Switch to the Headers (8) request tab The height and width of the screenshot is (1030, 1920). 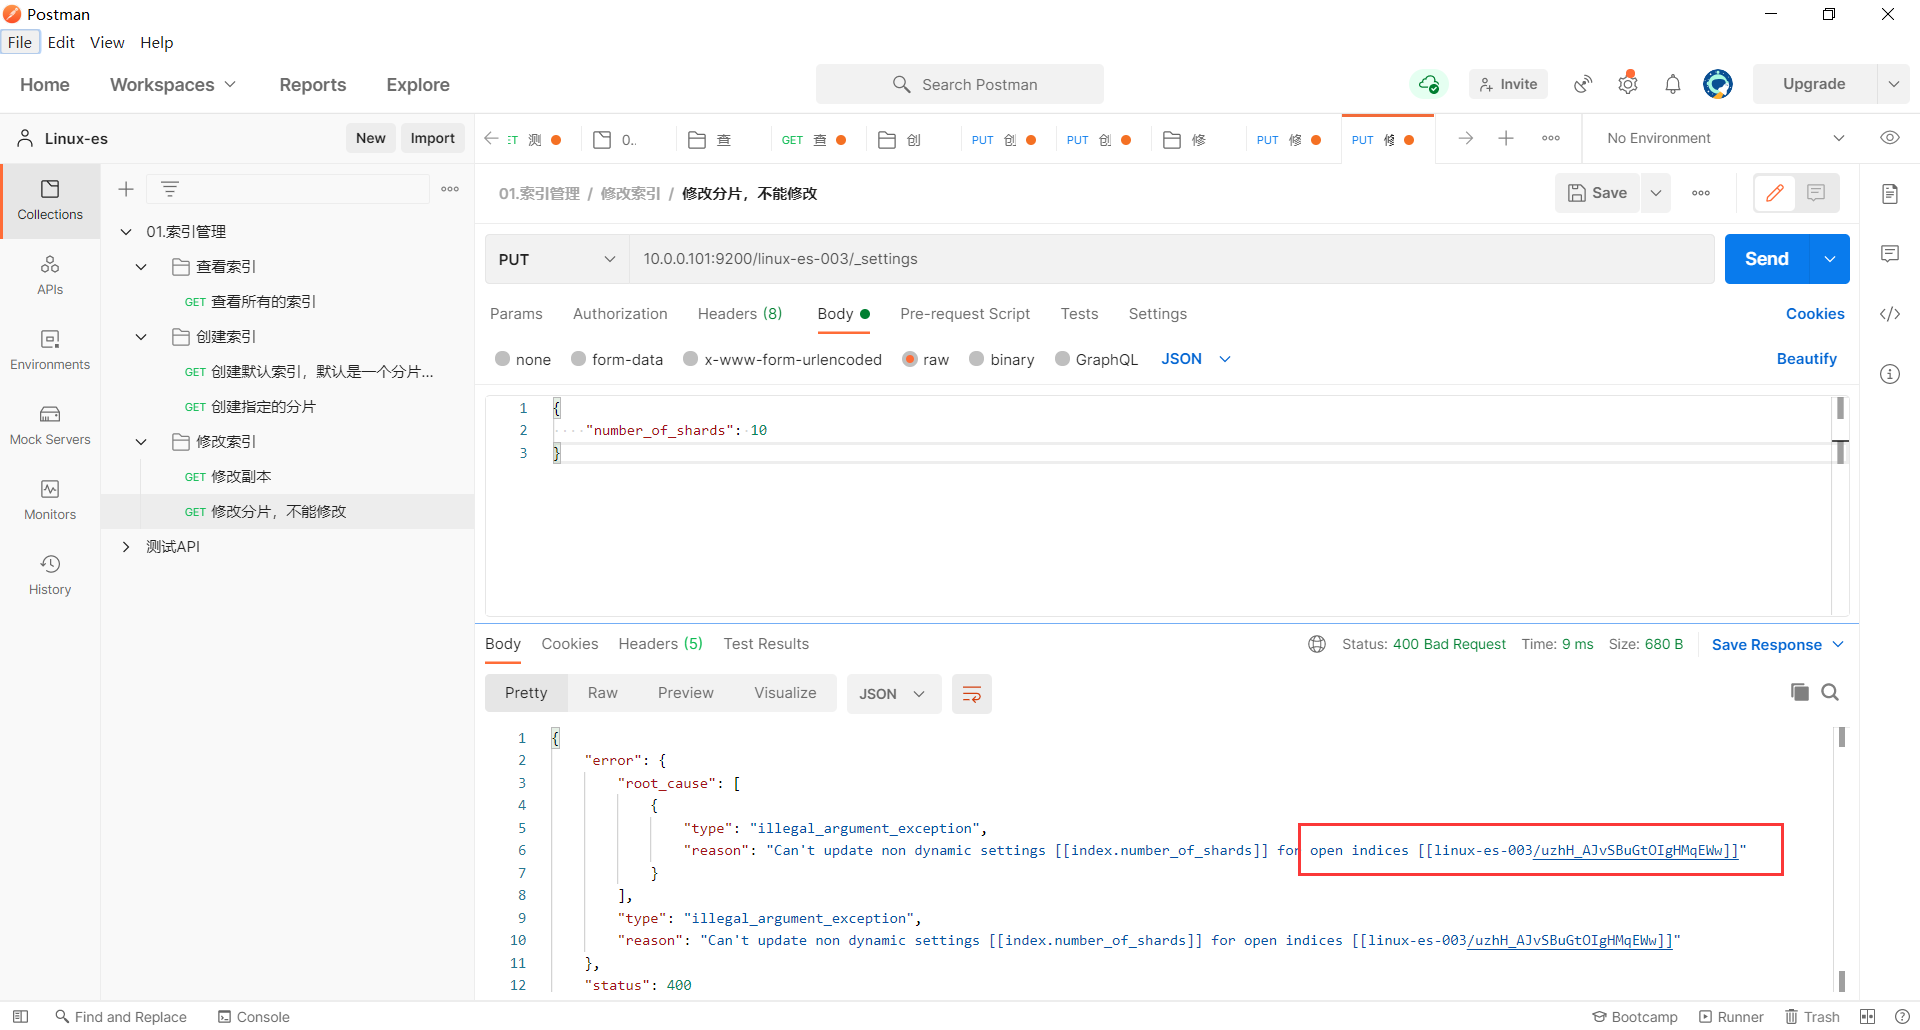[740, 314]
